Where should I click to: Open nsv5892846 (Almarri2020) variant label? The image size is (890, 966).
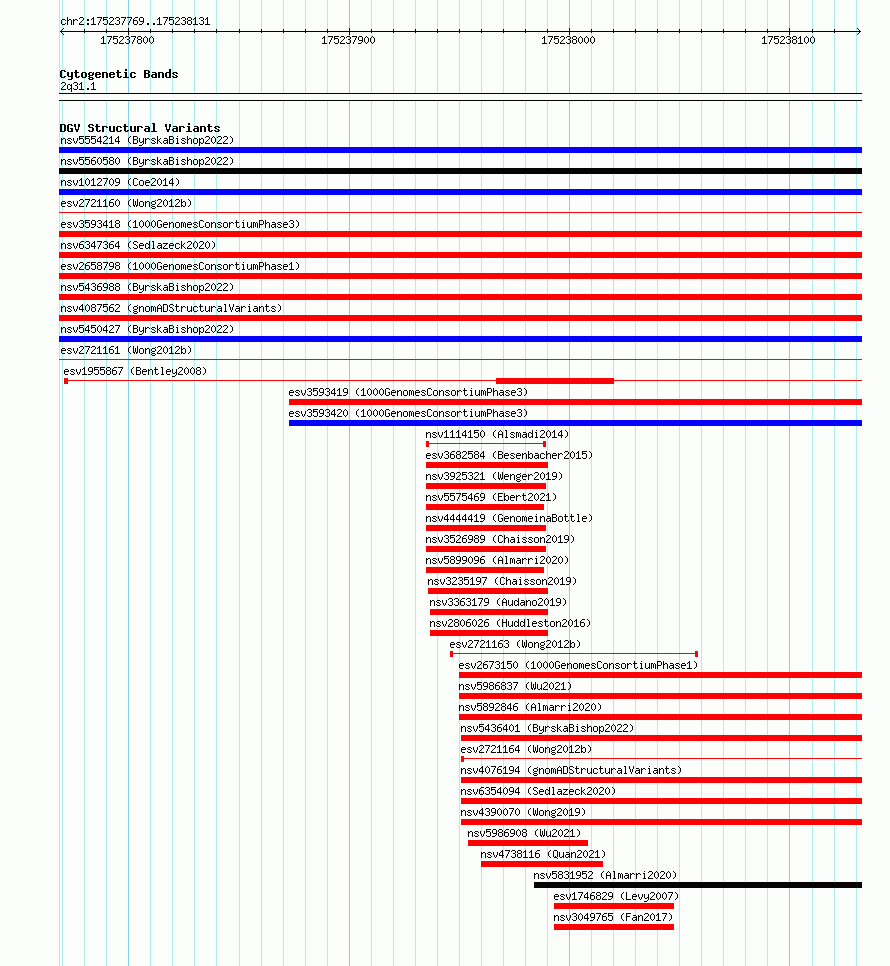[530, 707]
